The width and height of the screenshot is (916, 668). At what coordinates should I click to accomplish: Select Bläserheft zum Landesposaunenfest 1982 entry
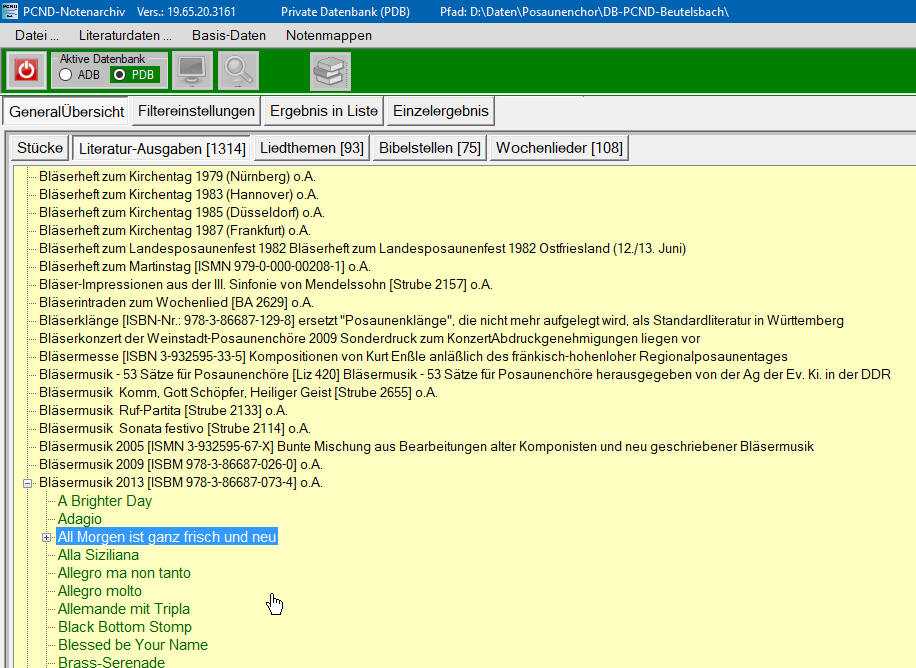362,249
